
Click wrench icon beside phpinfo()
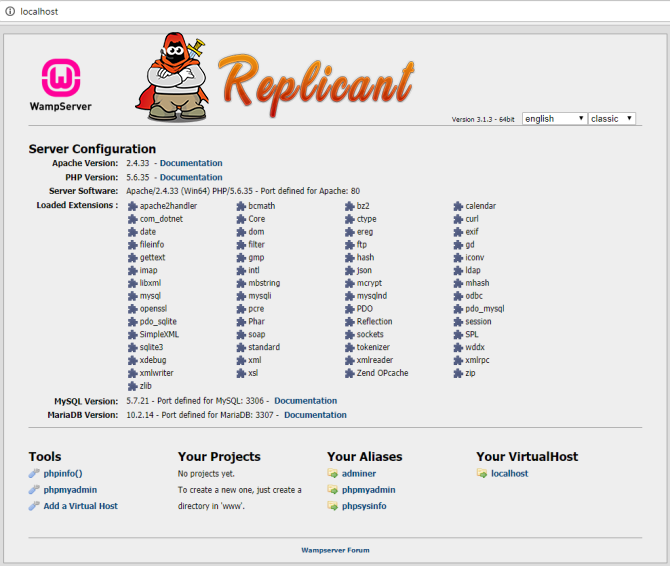(34, 473)
